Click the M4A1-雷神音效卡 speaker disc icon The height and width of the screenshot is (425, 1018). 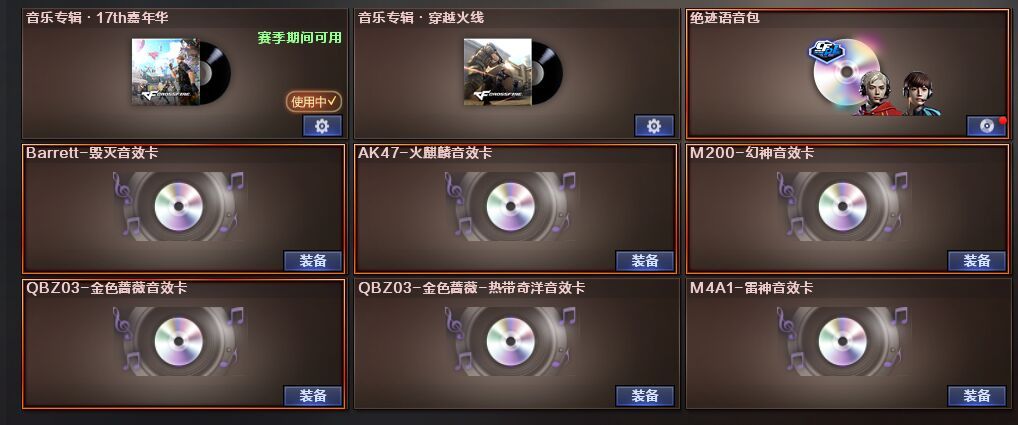click(x=842, y=341)
